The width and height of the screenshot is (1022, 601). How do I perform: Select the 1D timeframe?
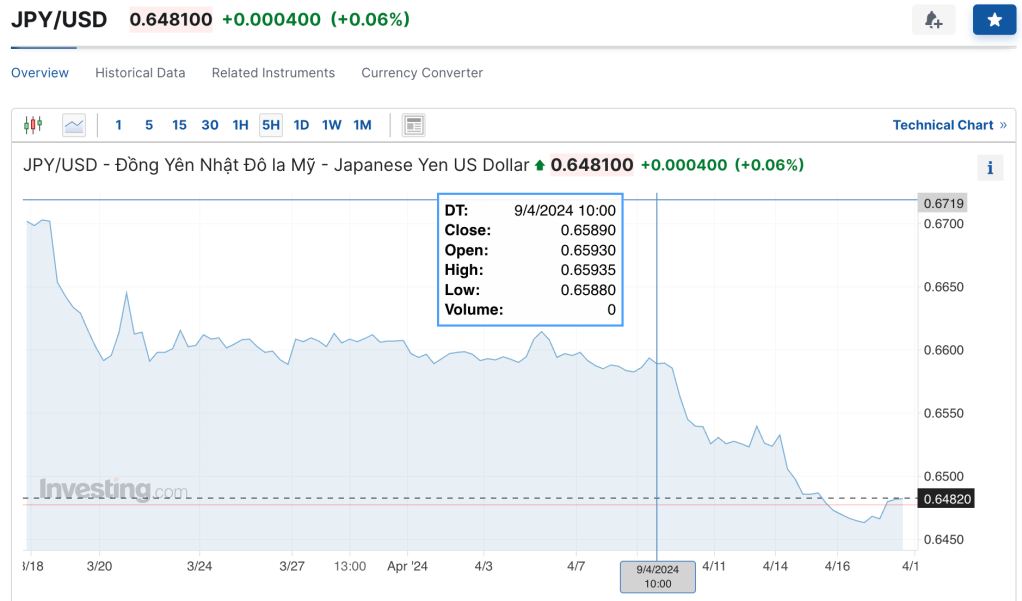pos(301,125)
